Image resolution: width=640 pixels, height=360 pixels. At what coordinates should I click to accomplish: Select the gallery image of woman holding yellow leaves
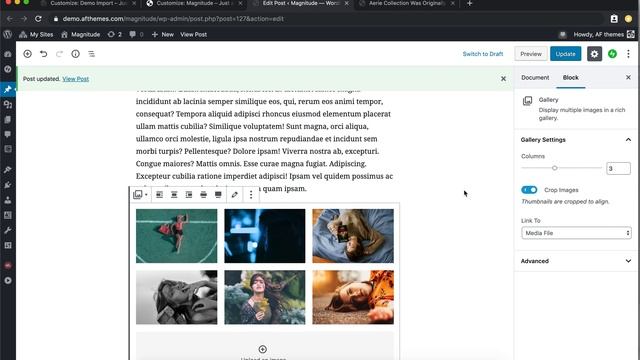pyautogui.click(x=264, y=297)
